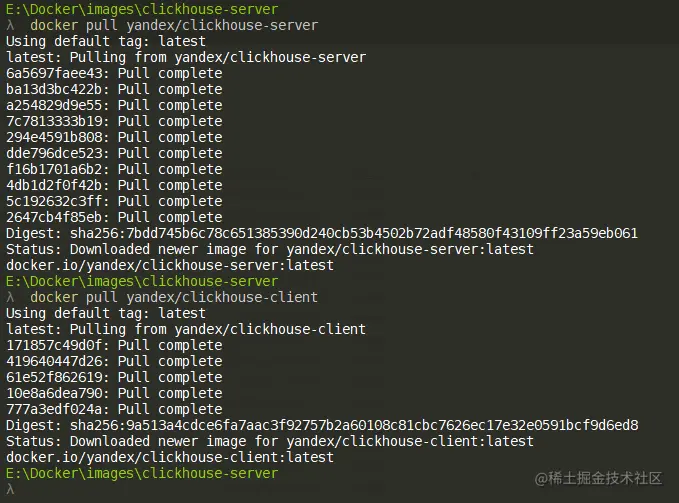Click the 'docker pull yandex/clickhouse-client' command line
The image size is (679, 503).
point(174,297)
